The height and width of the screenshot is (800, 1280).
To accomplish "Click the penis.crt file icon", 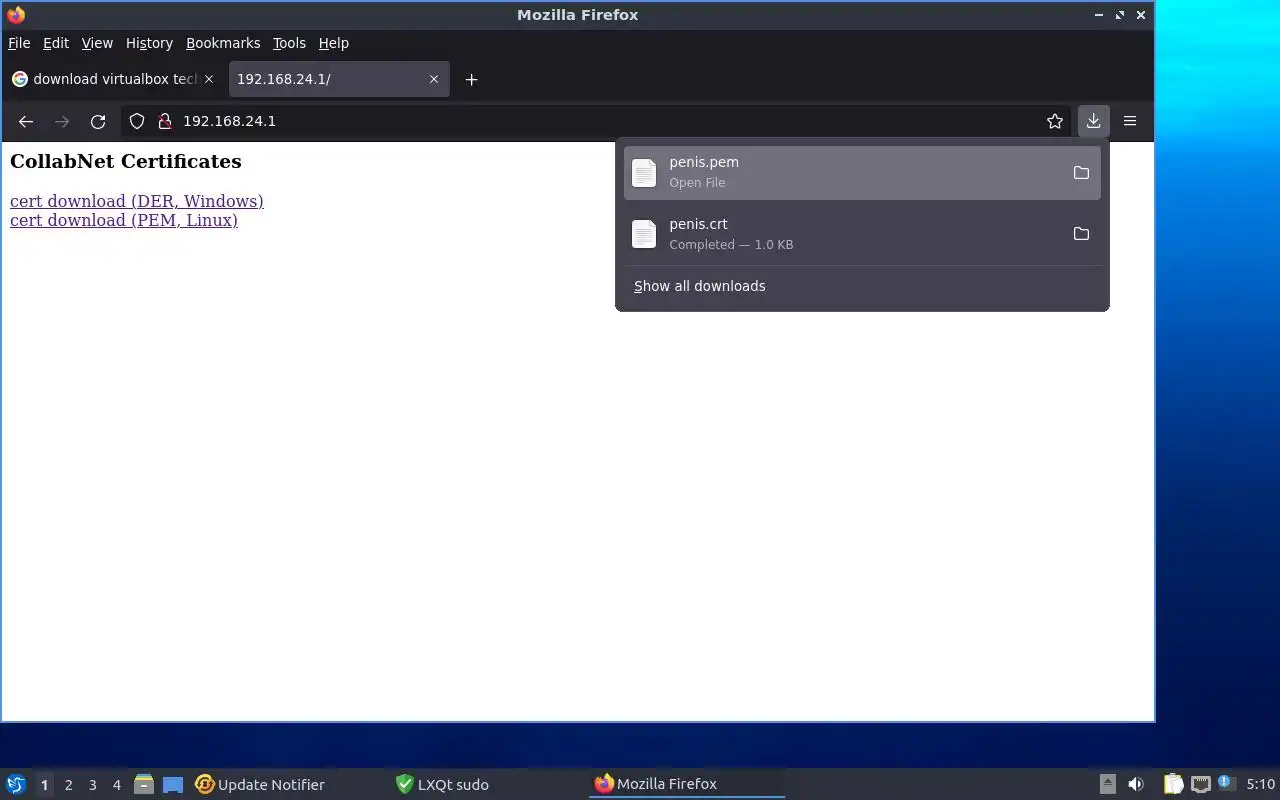I will [x=644, y=234].
